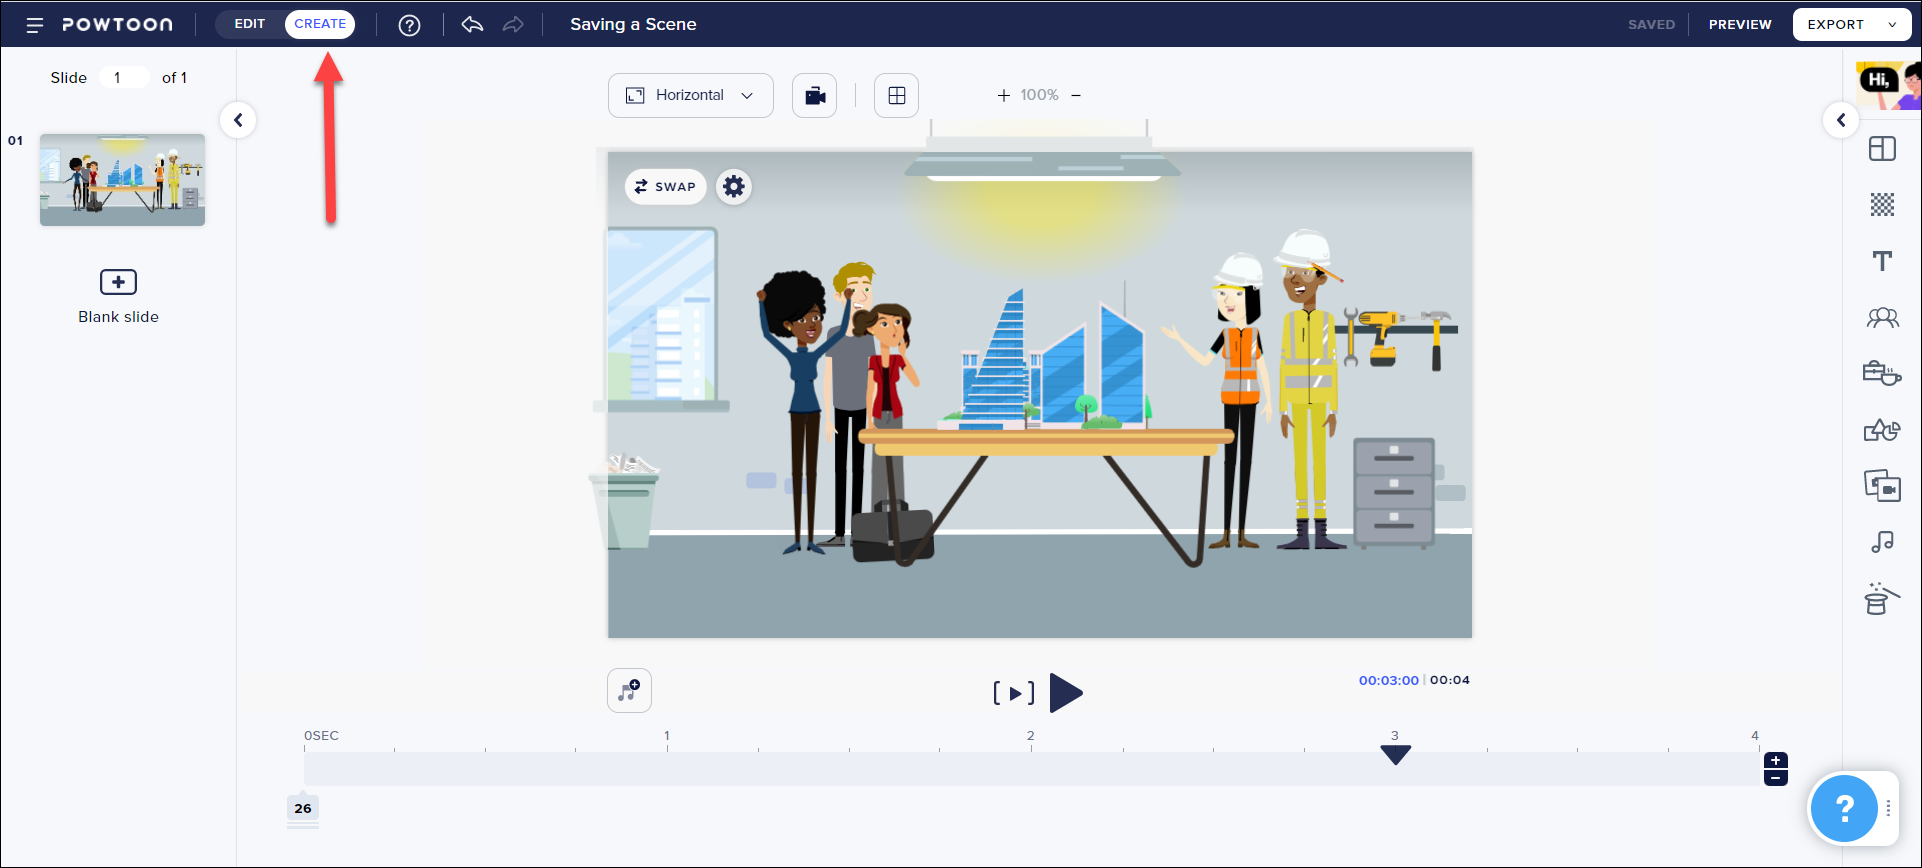Open the help question mark icon
Image resolution: width=1922 pixels, height=868 pixels.
point(409,25)
